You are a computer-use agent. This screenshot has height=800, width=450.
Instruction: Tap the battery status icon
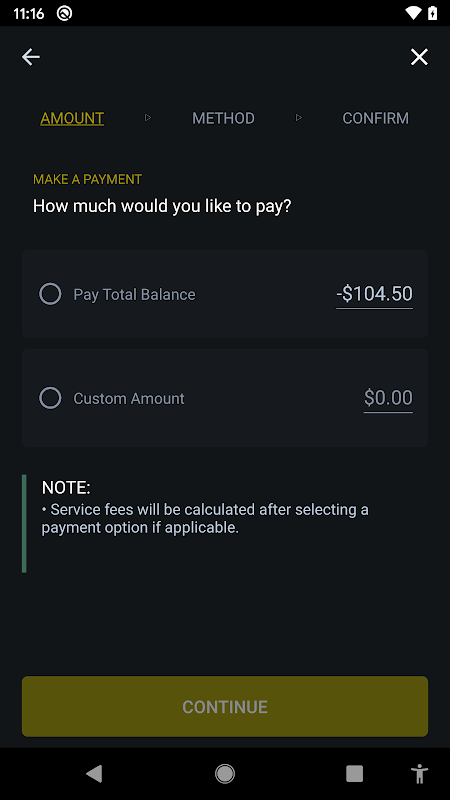(x=432, y=13)
